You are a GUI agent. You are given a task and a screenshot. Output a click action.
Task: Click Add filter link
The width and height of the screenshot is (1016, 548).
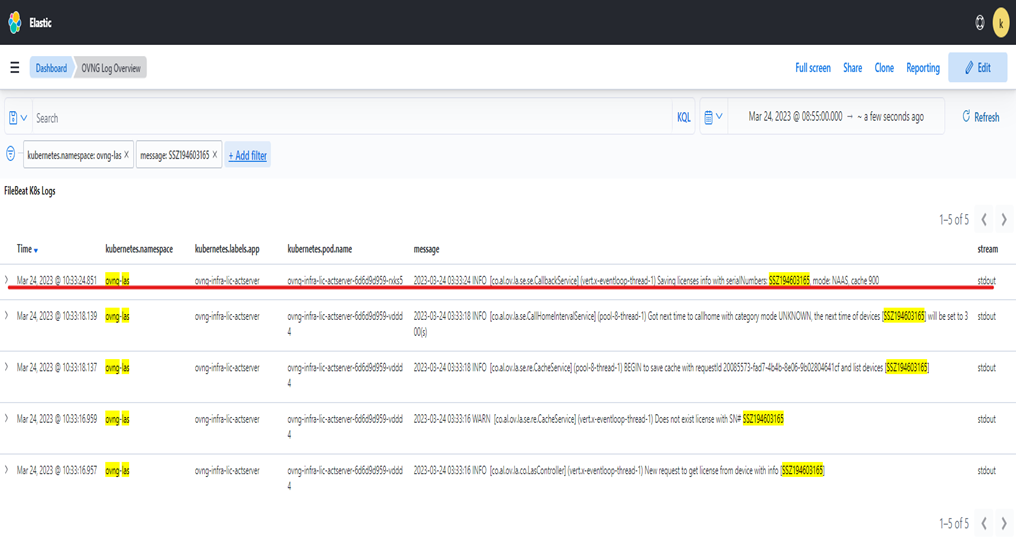[x=247, y=156]
